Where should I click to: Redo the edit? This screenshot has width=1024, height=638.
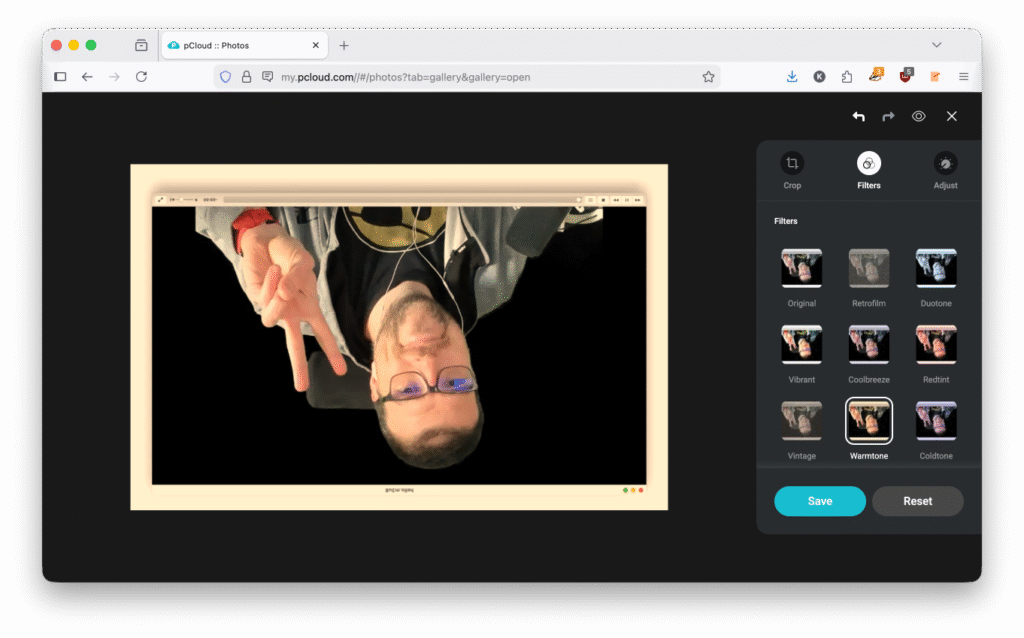click(x=888, y=116)
